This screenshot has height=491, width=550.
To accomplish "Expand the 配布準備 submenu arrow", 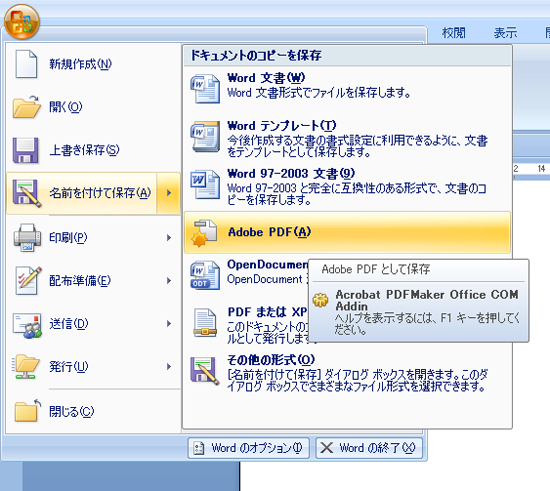I will [169, 281].
